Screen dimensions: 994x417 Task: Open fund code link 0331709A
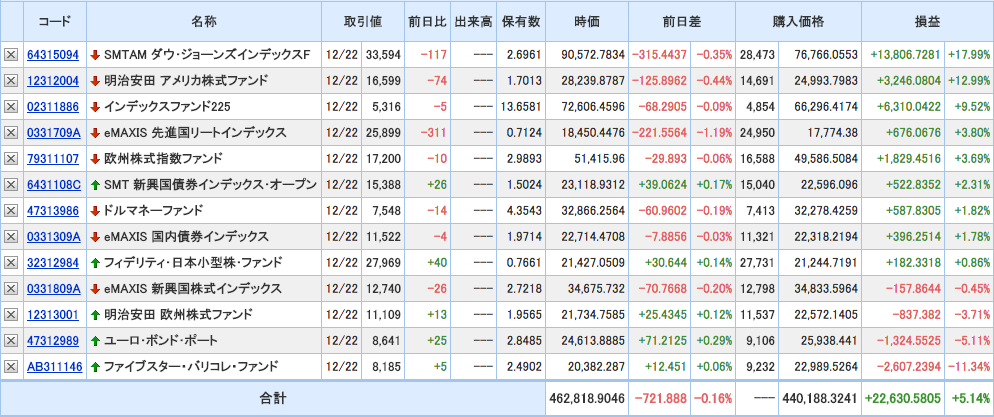click(x=54, y=132)
